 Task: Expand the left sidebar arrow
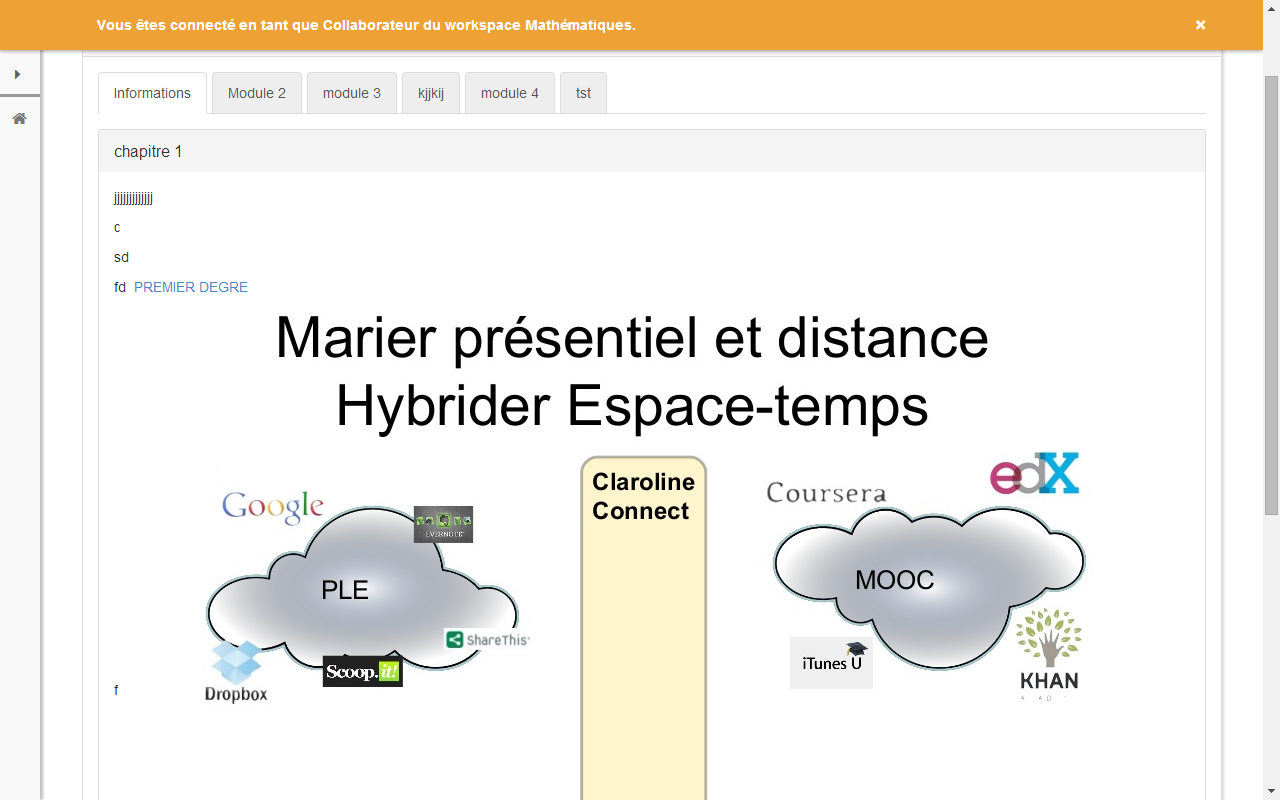[18, 74]
